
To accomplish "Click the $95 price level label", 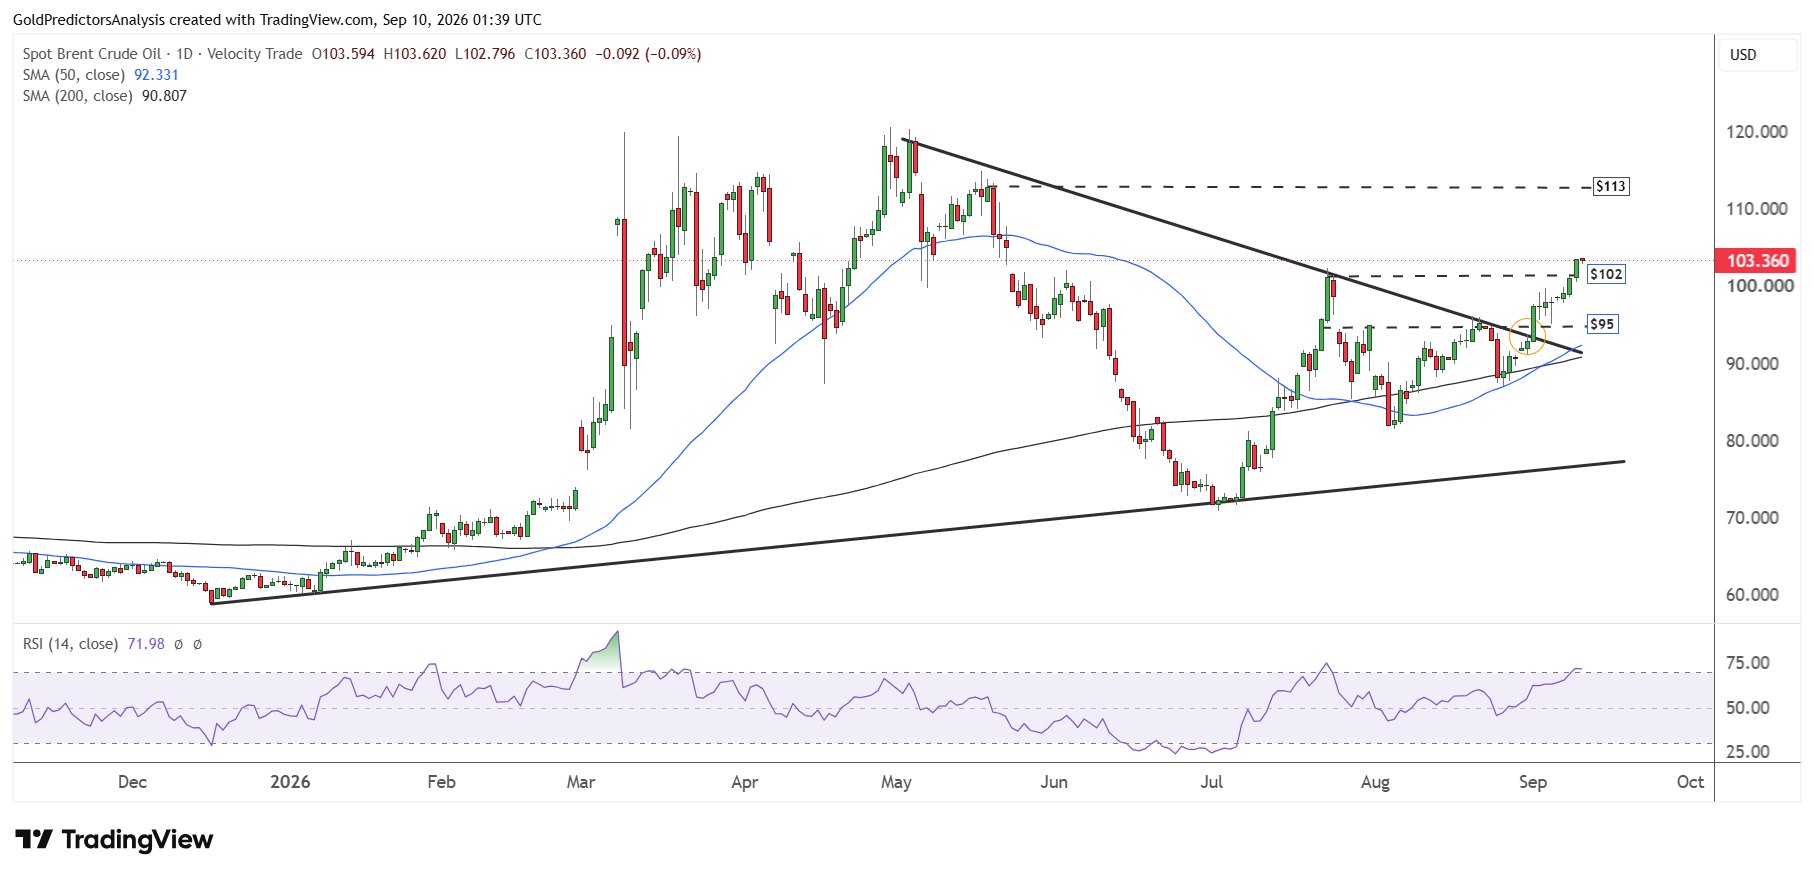I will 1602,324.
